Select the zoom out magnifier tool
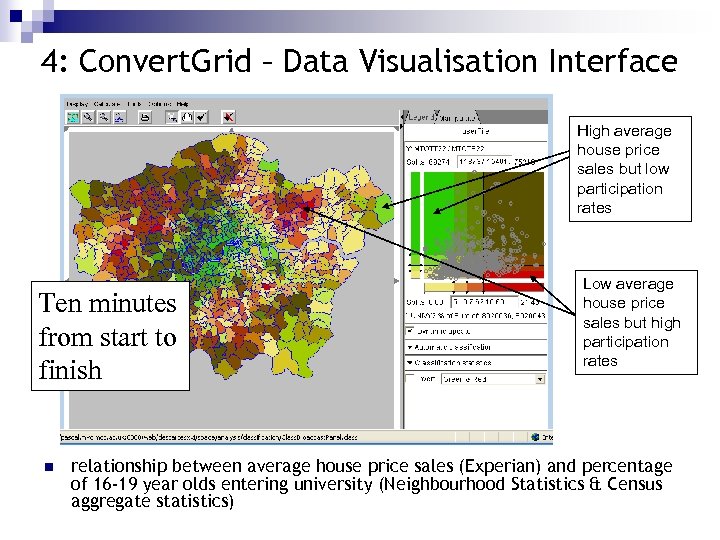Viewport: 720px width, 540px height. click(x=104, y=118)
